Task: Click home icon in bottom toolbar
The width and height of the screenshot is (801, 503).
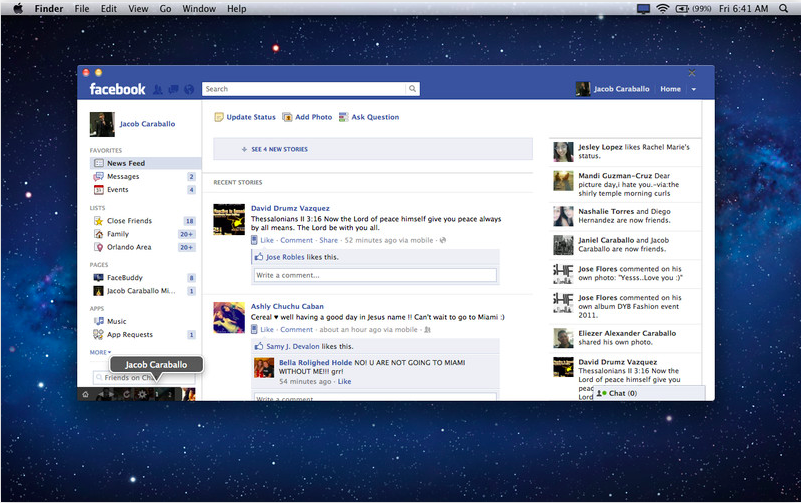Action: click(x=85, y=394)
